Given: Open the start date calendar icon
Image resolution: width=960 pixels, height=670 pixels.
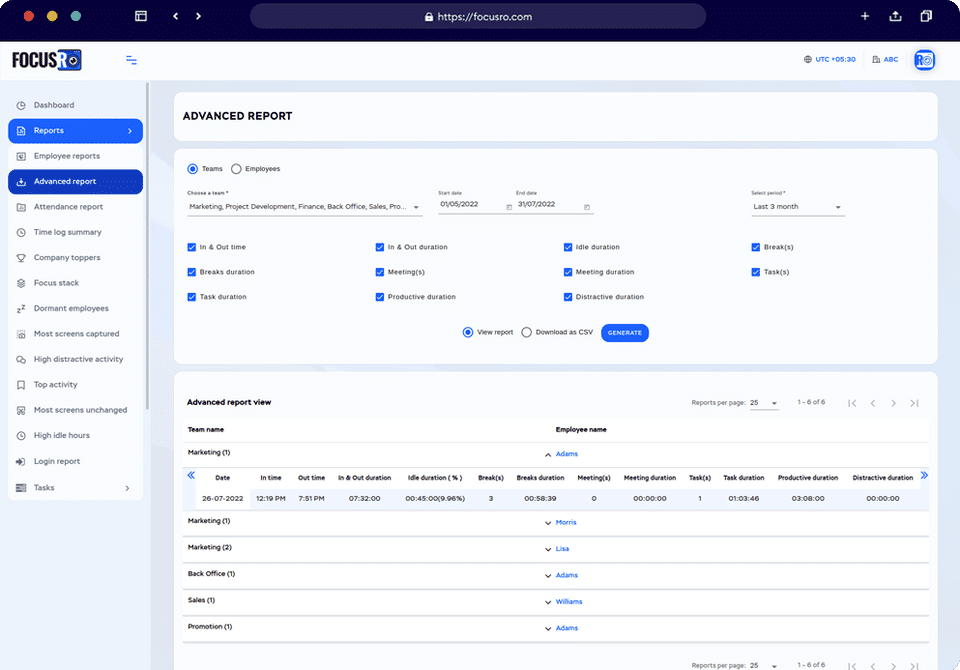Looking at the screenshot, I should click(x=509, y=207).
